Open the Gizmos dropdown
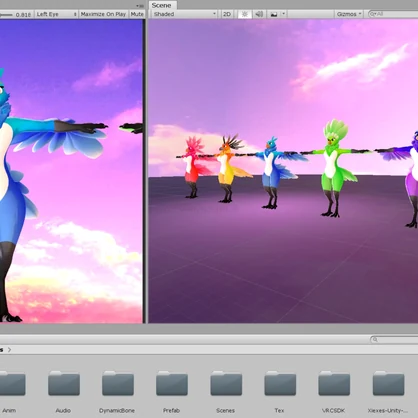Screen dimensions: 418x418 [x=349, y=14]
